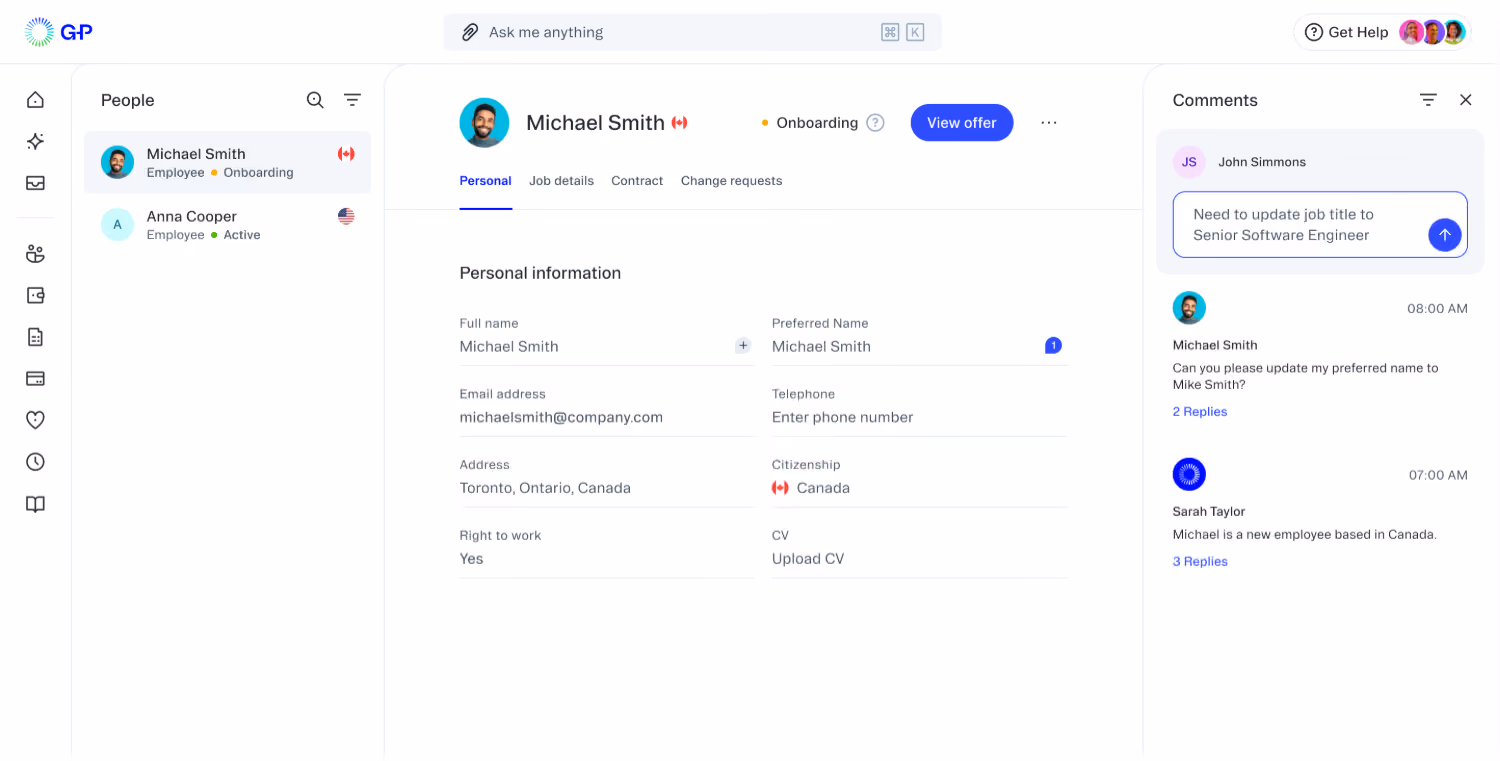Click the 07:00 AM comment timestamp
Image resolution: width=1500 pixels, height=761 pixels.
point(1438,475)
